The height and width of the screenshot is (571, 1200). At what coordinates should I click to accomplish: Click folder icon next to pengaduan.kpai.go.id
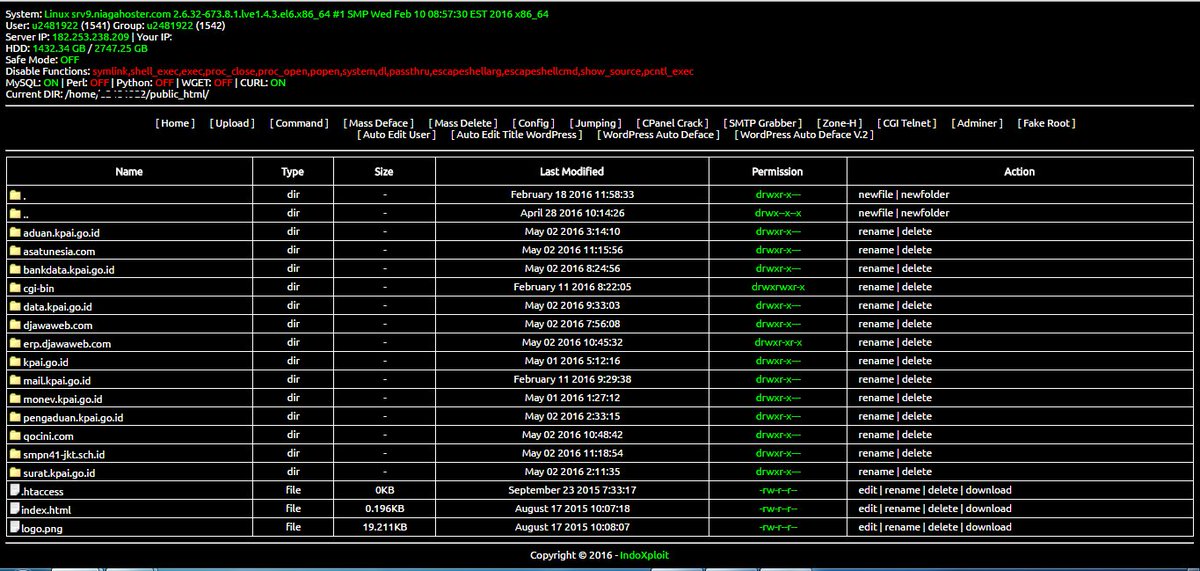click(15, 417)
